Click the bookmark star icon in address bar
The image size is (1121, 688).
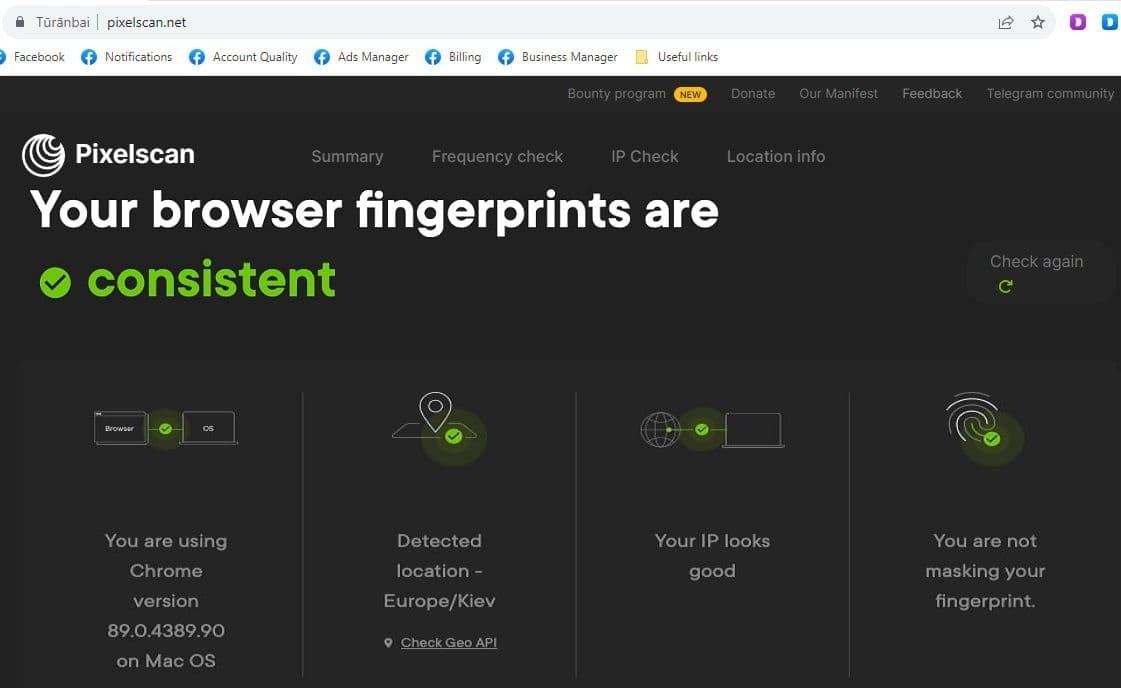(x=1038, y=22)
